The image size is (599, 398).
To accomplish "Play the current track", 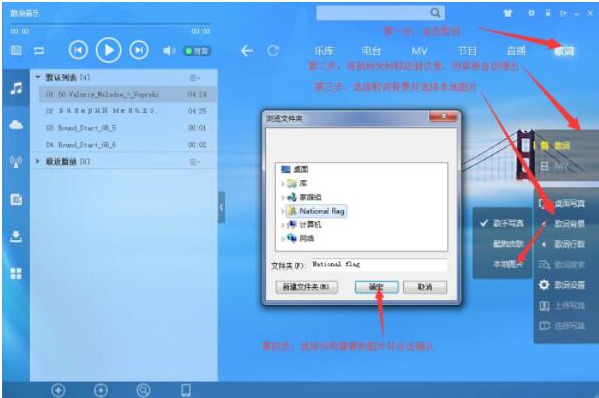I will coord(108,50).
